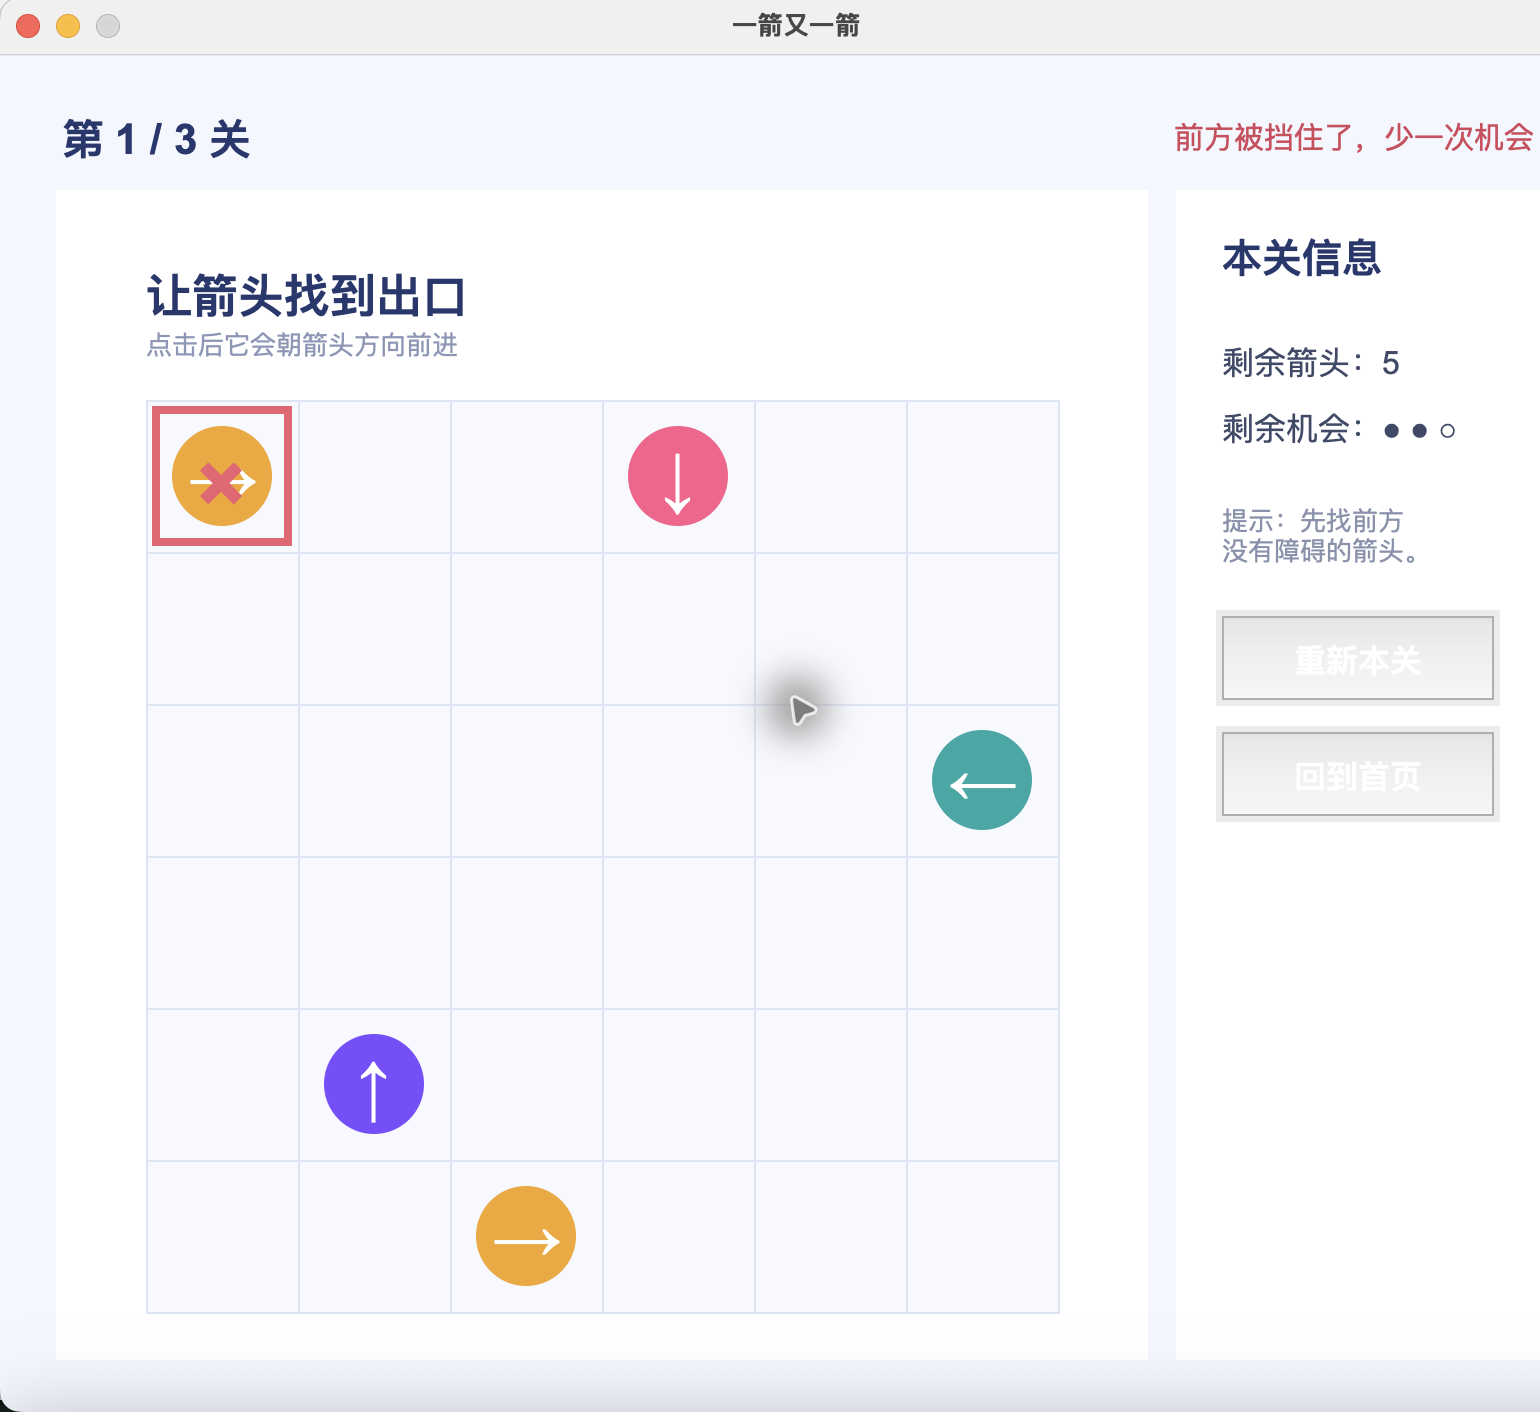Click the 第 1 / 3 关 level heading
This screenshot has width=1540, height=1412.
(x=156, y=139)
